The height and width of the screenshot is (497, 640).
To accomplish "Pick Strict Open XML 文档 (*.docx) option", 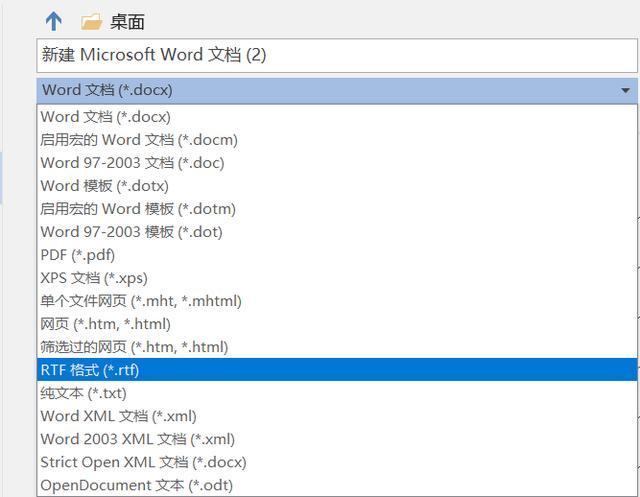I will 337,462.
